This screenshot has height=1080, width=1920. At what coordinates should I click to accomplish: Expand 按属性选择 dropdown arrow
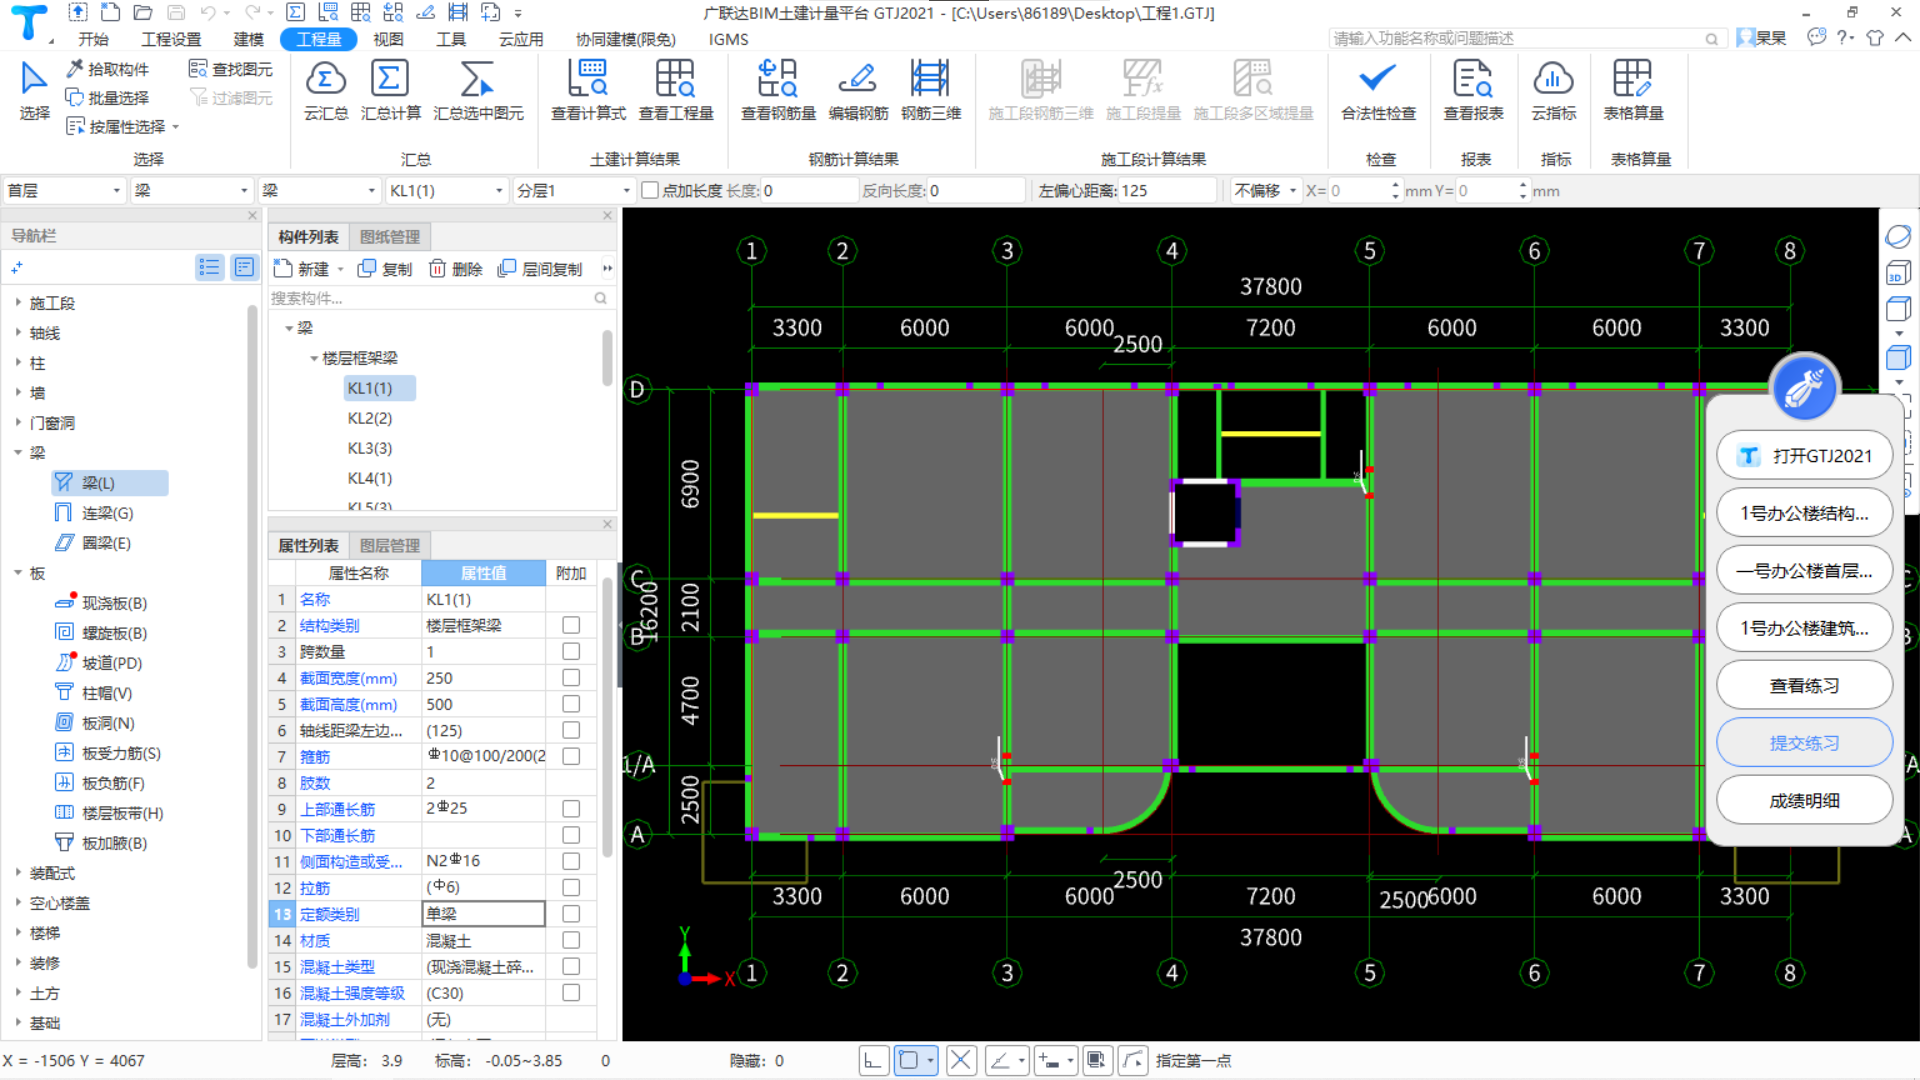[x=176, y=127]
